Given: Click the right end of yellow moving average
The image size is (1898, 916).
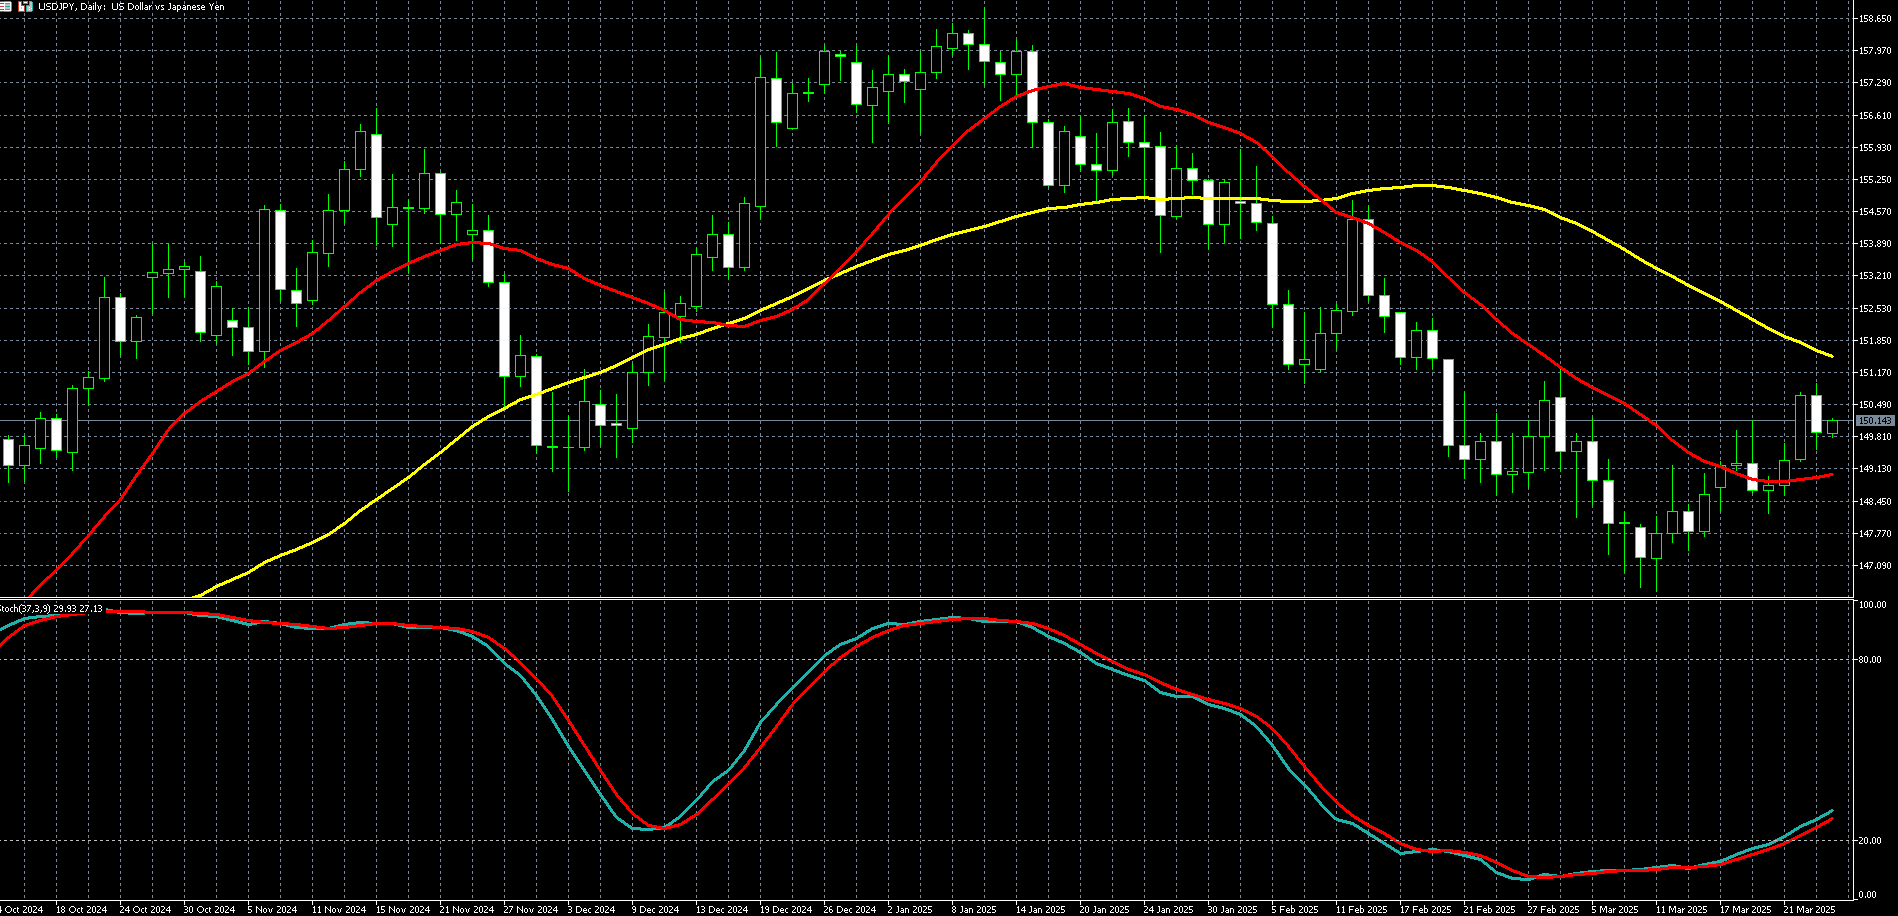Looking at the screenshot, I should [1831, 356].
